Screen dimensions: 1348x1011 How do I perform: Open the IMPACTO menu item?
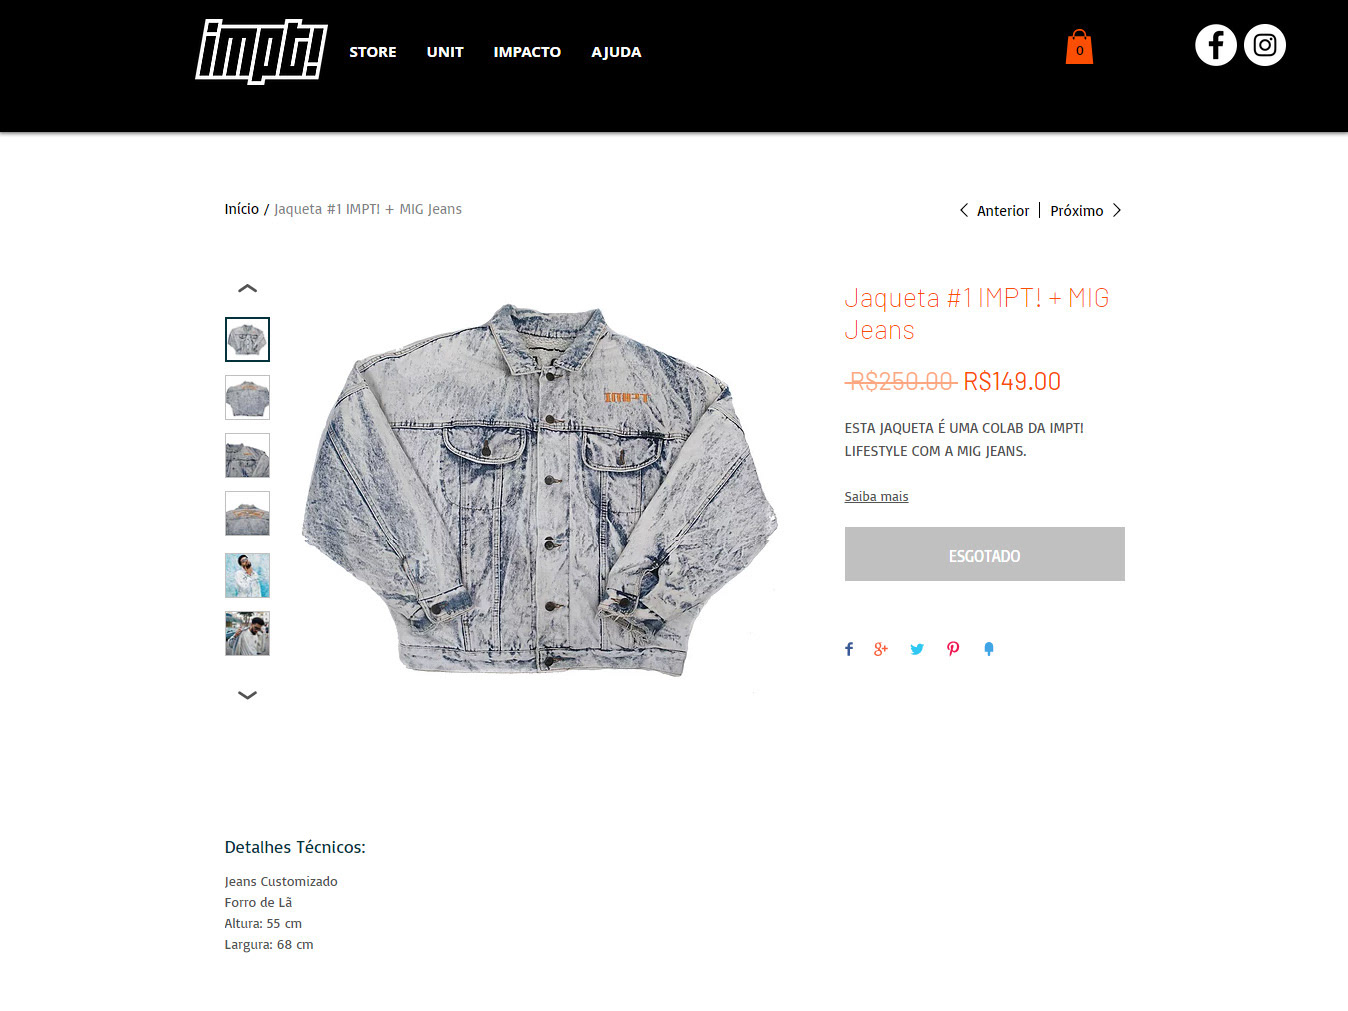(x=527, y=52)
